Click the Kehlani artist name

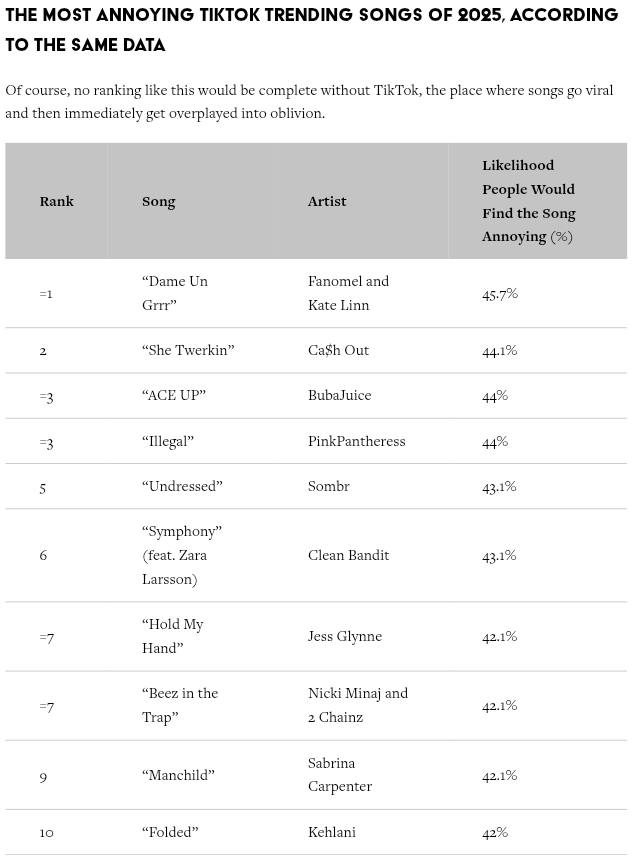tap(332, 832)
